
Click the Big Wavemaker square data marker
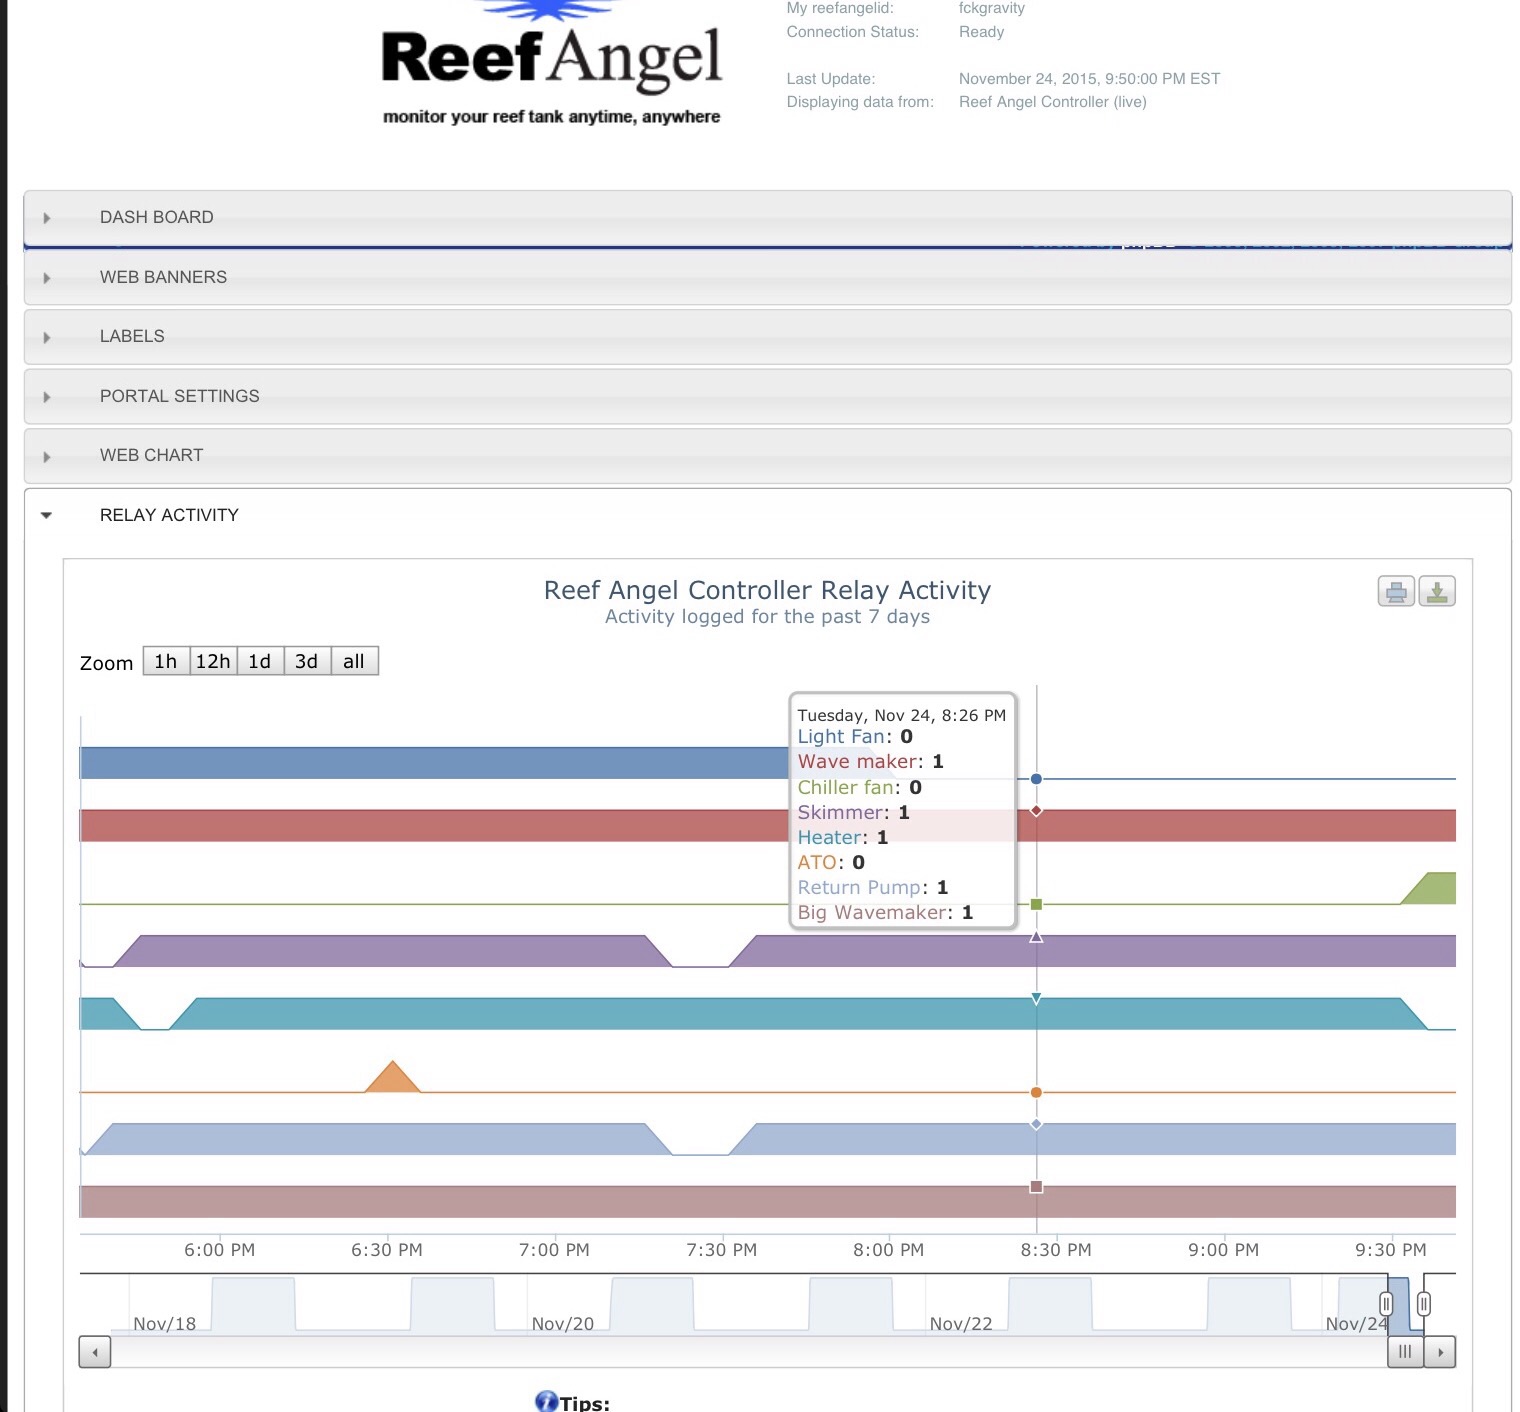click(1036, 1187)
